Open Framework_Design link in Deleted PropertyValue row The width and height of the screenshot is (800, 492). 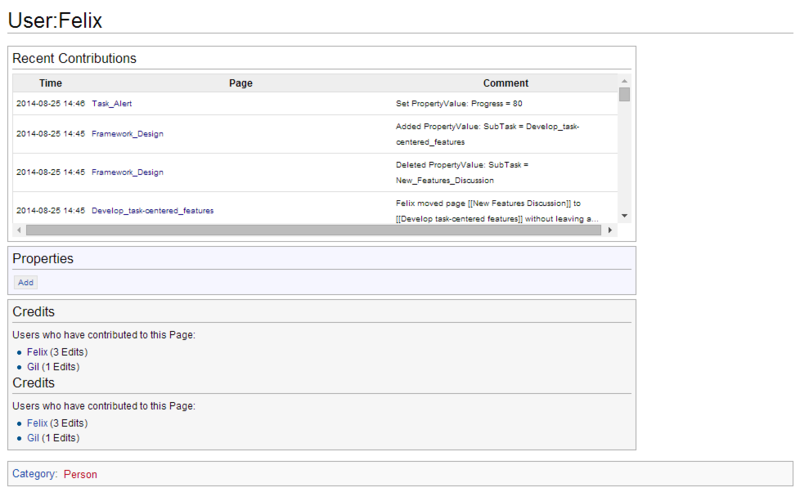(127, 172)
